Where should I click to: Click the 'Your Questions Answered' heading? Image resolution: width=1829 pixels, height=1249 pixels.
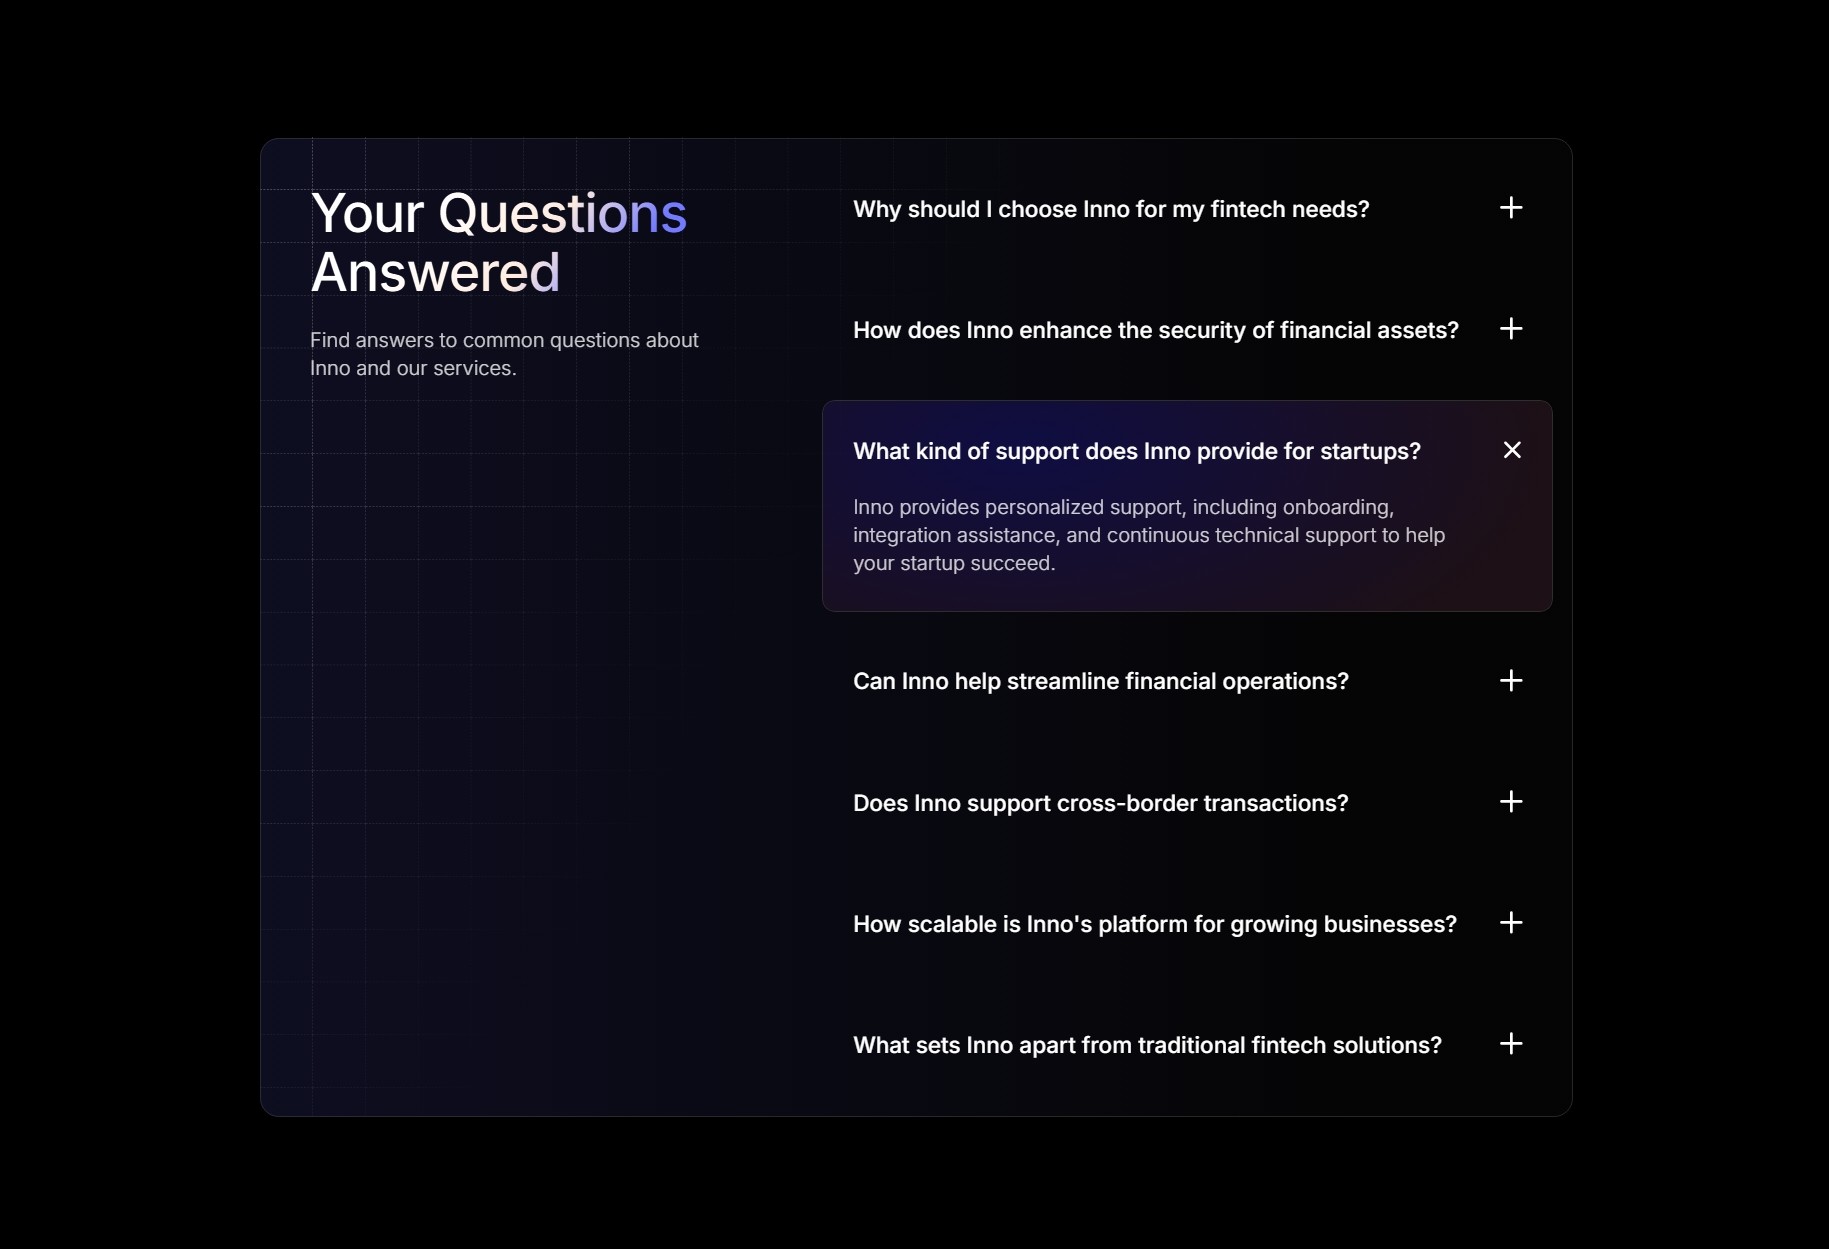pos(499,243)
